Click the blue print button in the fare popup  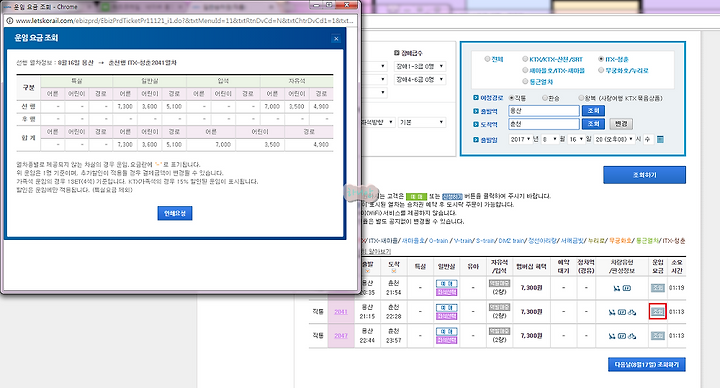[175, 213]
